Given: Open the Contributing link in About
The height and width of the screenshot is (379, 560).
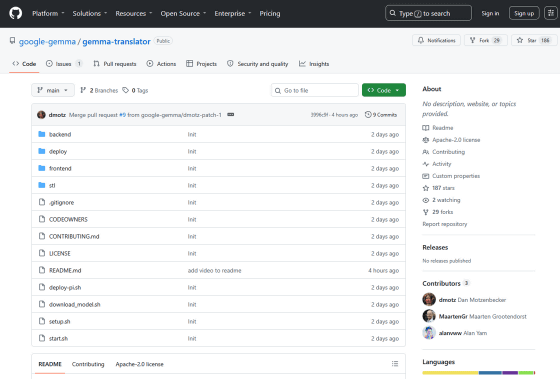Looking at the screenshot, I should pyautogui.click(x=444, y=152).
